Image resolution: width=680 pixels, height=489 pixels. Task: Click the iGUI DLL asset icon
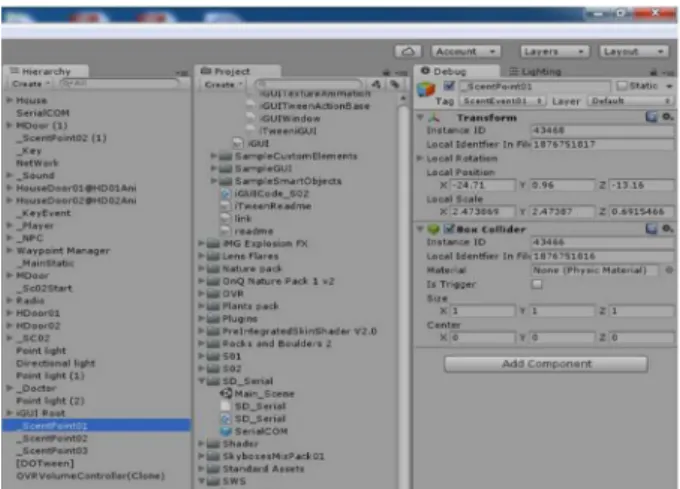pos(238,143)
